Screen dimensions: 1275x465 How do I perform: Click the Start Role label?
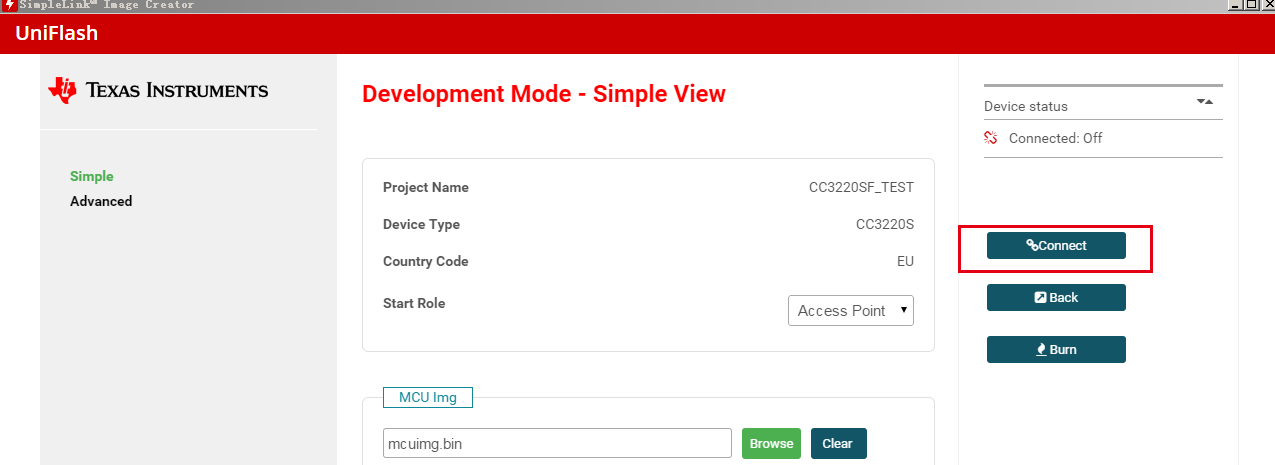pyautogui.click(x=414, y=303)
